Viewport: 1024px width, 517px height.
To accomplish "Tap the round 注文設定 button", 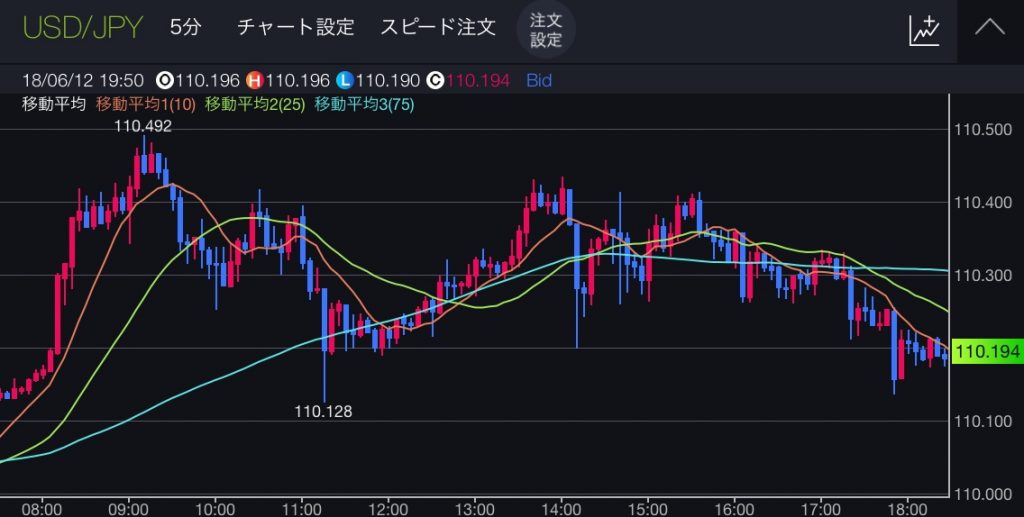I will coord(546,29).
